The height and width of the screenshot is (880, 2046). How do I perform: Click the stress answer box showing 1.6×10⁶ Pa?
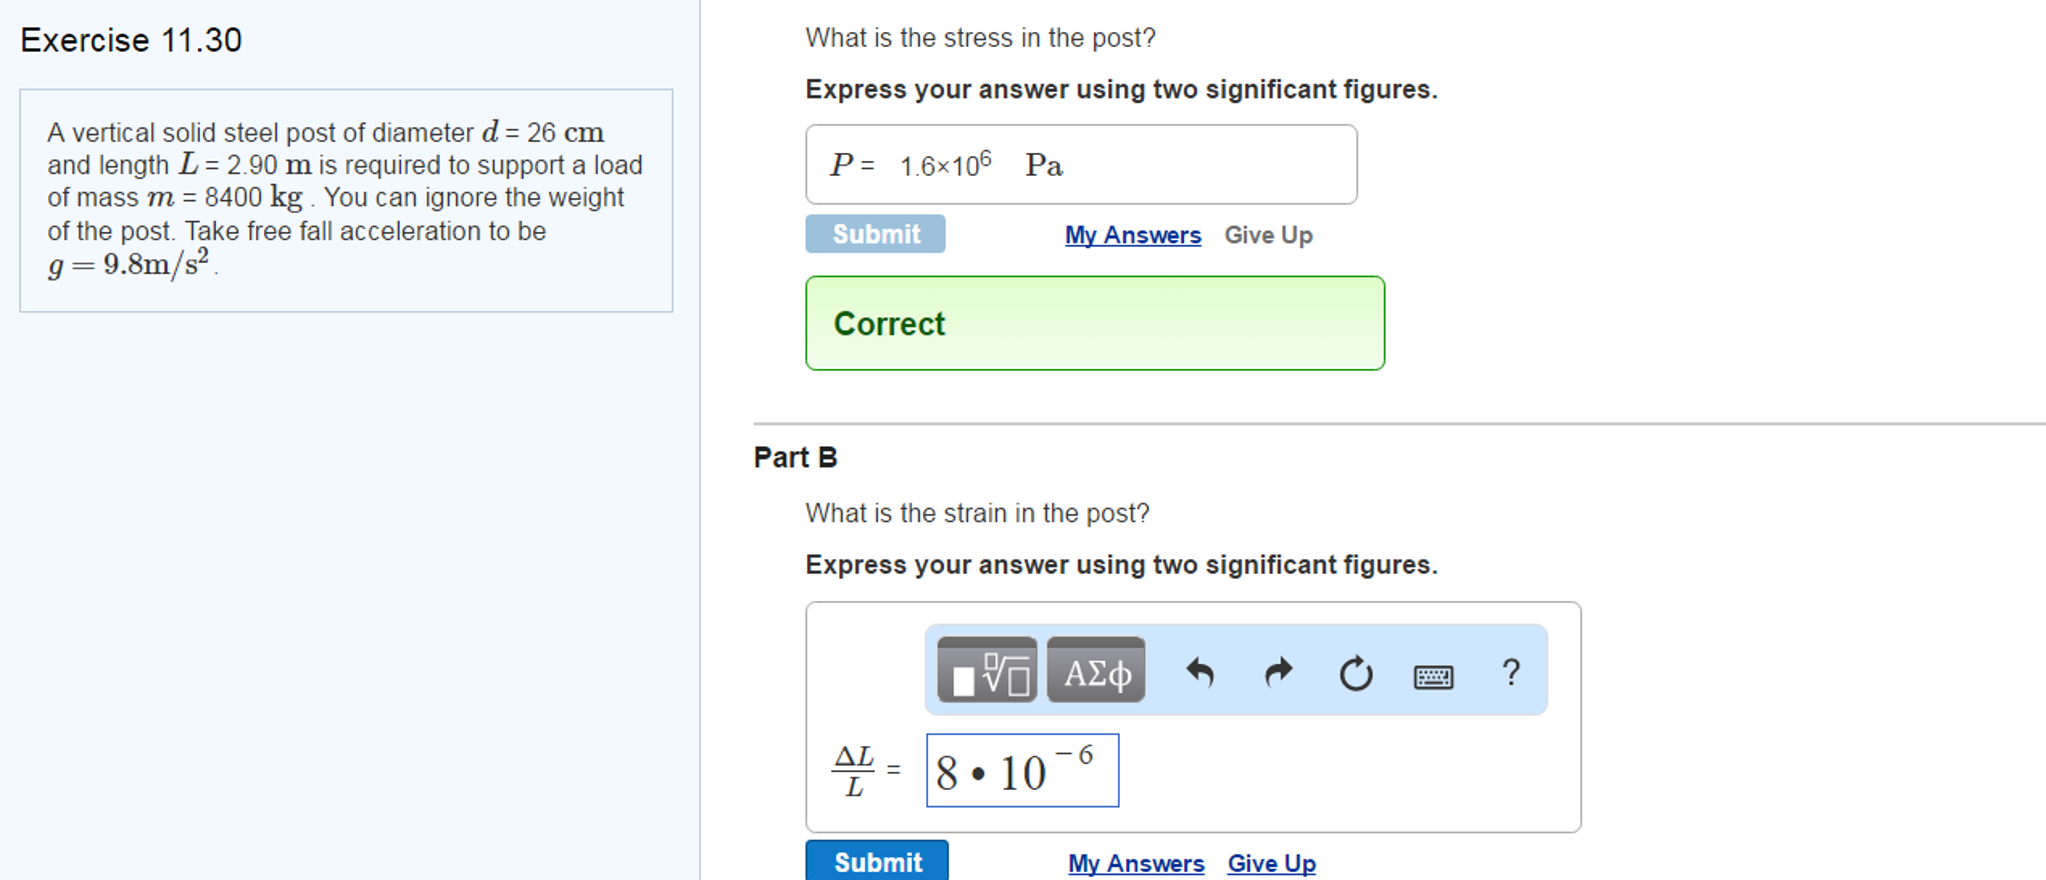coord(1080,165)
